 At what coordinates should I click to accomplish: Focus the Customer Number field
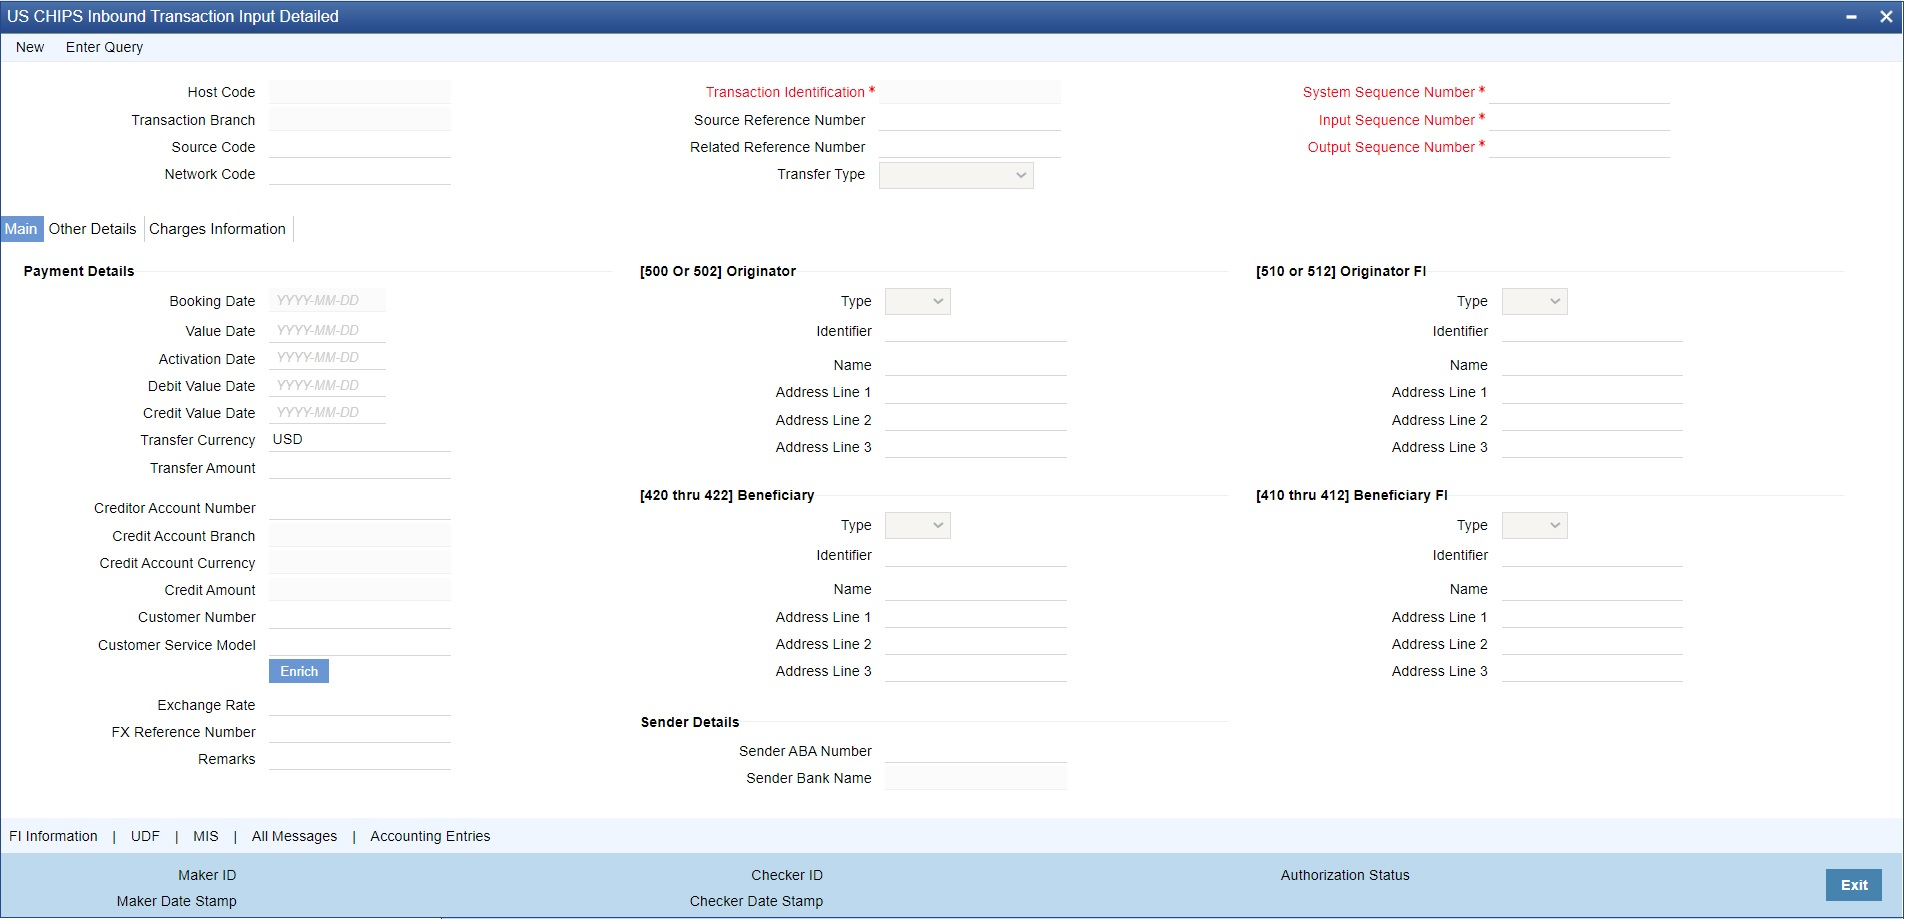tap(360, 617)
